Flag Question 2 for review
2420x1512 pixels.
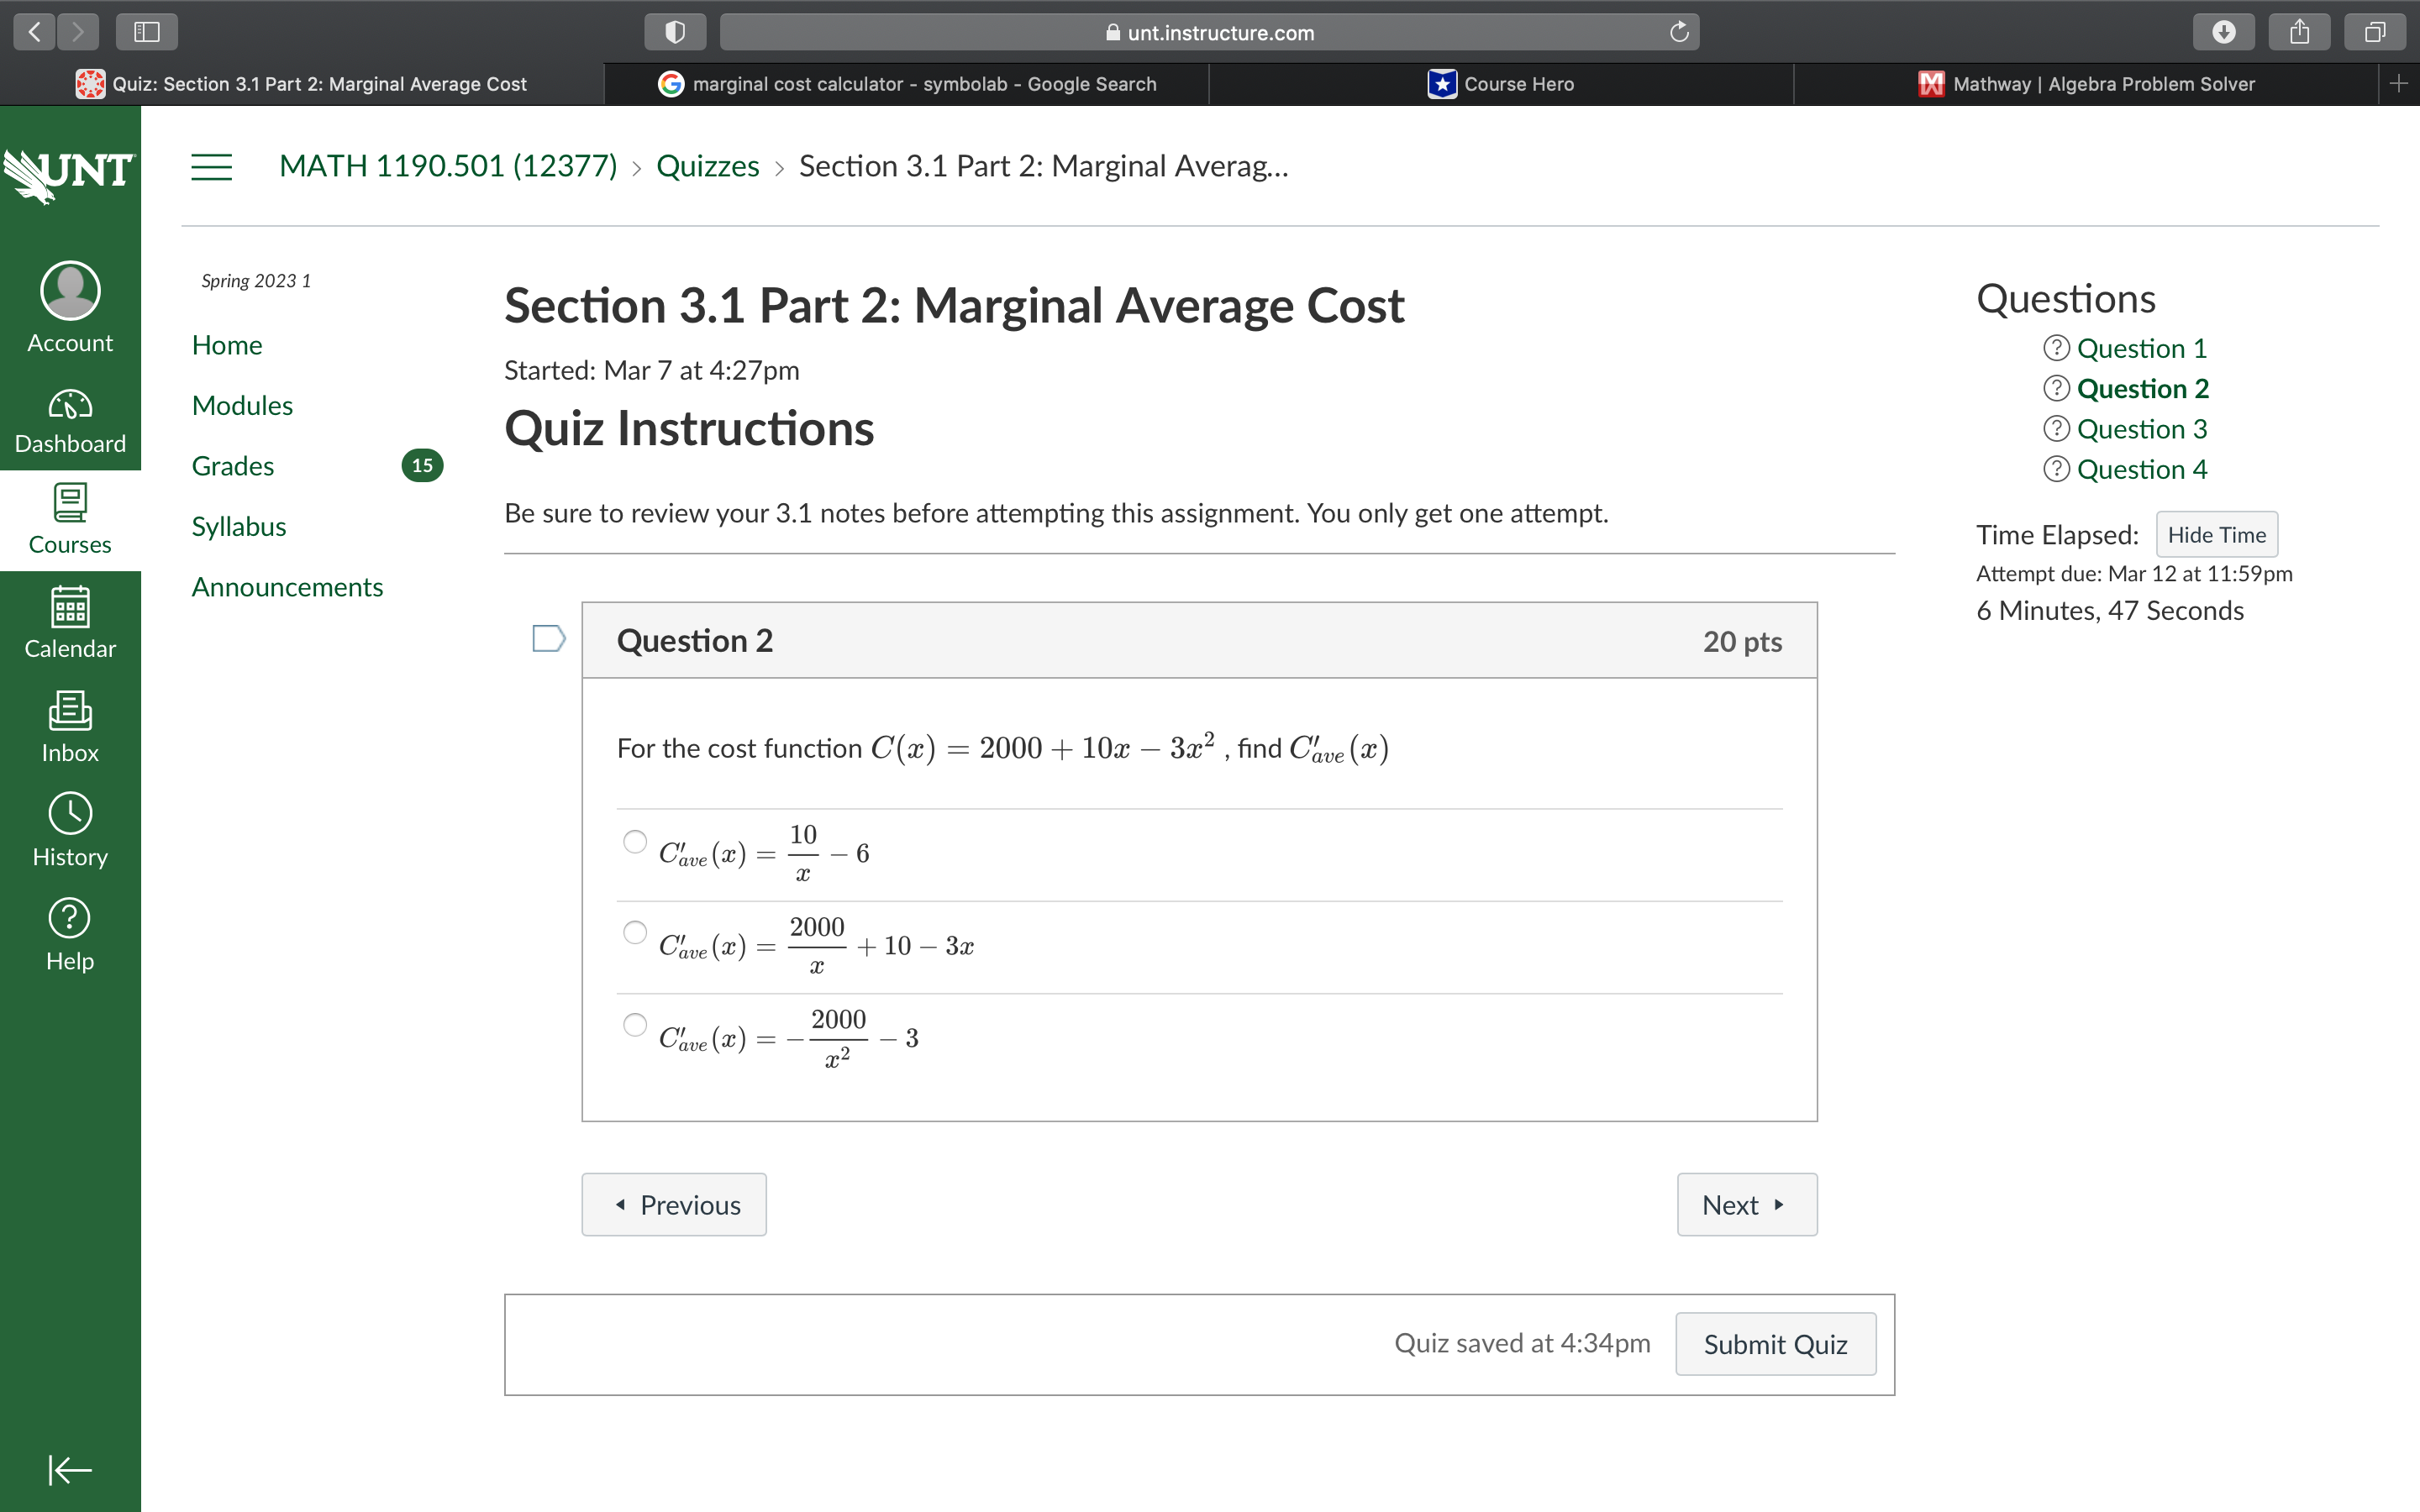click(547, 637)
